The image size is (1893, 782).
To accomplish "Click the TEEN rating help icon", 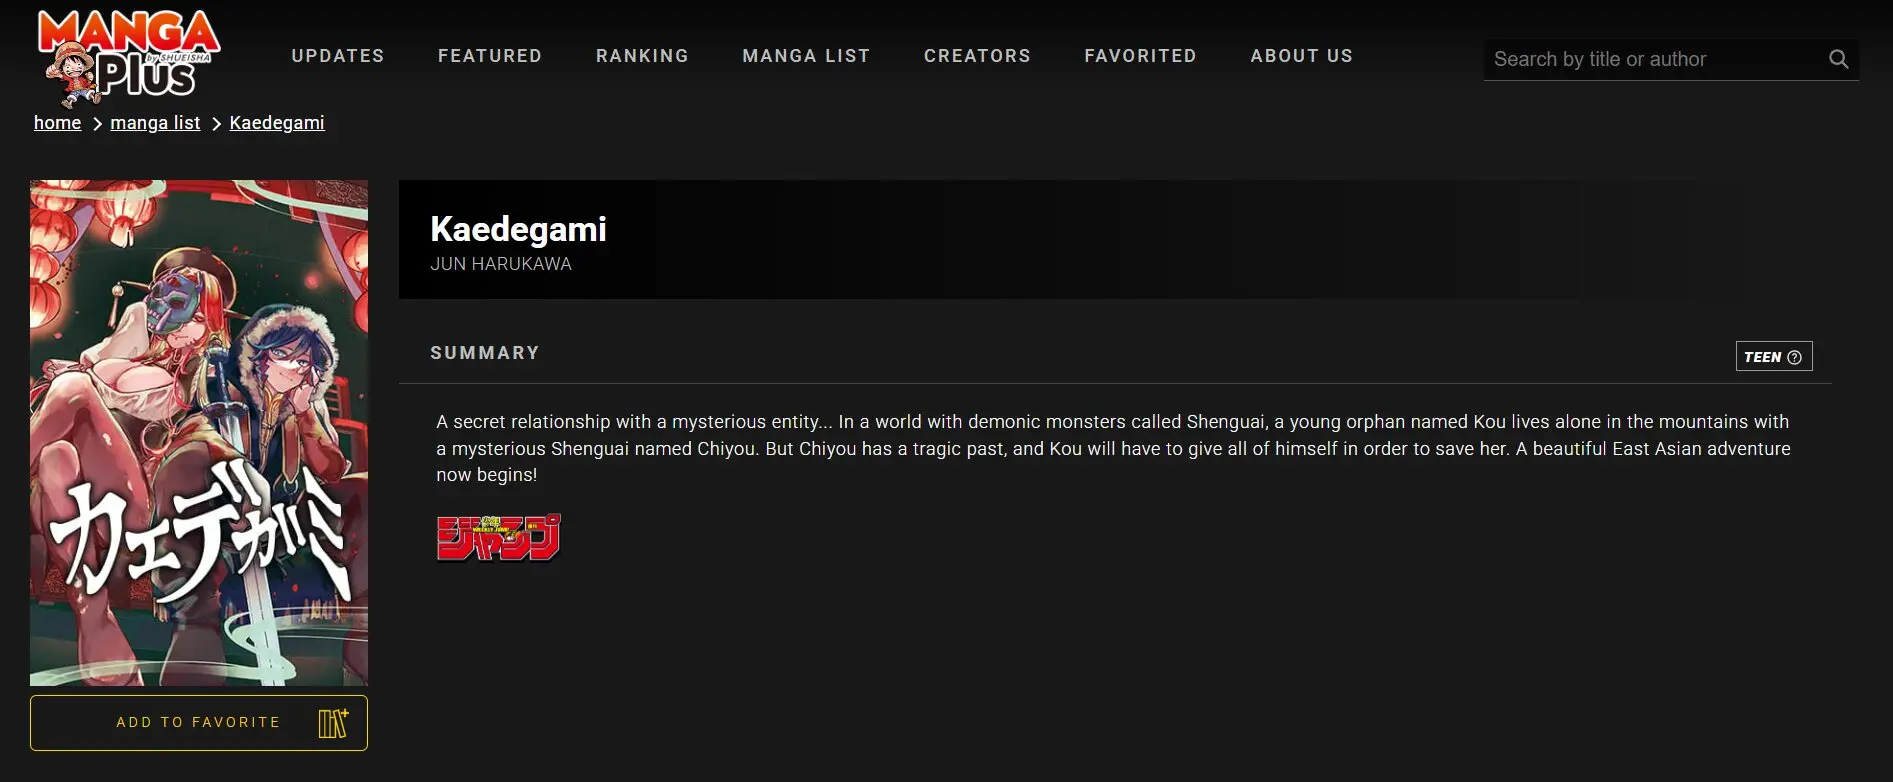I will 1794,357.
